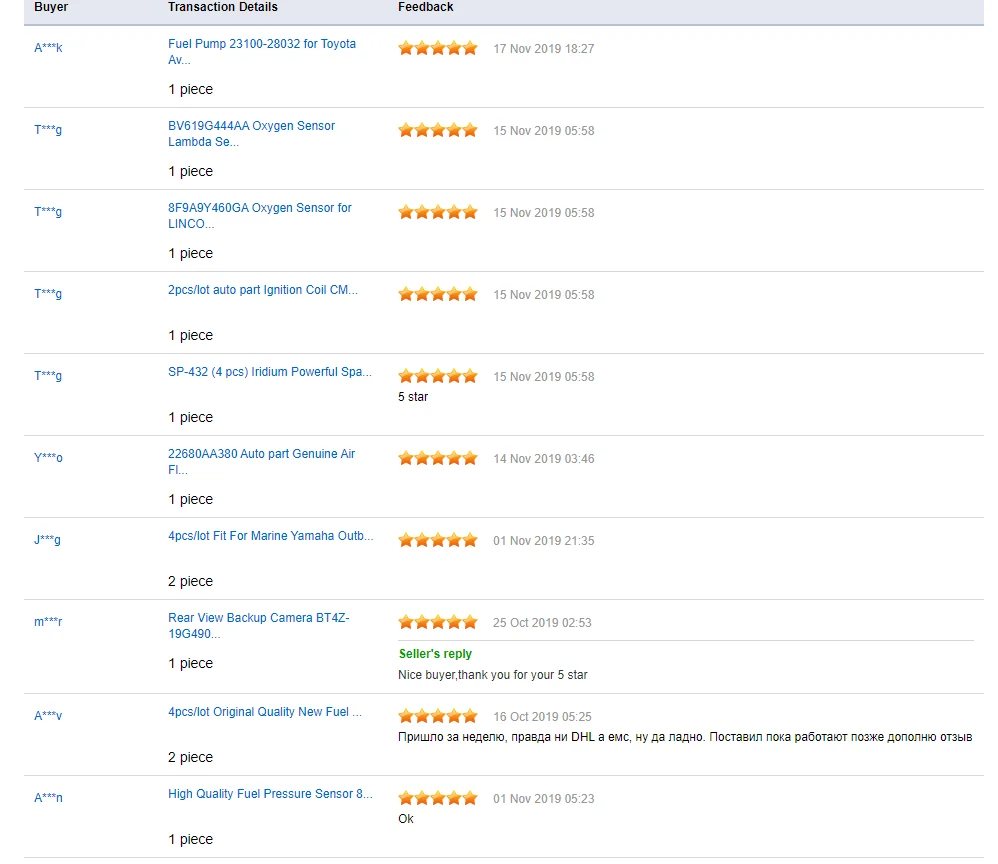Open the 22680AA380 Genuine Air Fl listing

click(x=262, y=462)
